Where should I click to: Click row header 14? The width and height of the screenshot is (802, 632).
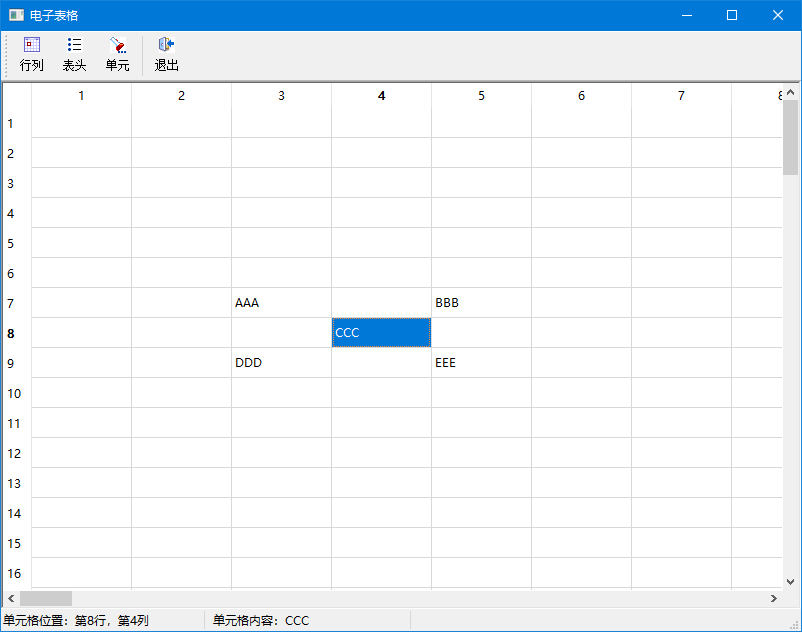[17, 513]
